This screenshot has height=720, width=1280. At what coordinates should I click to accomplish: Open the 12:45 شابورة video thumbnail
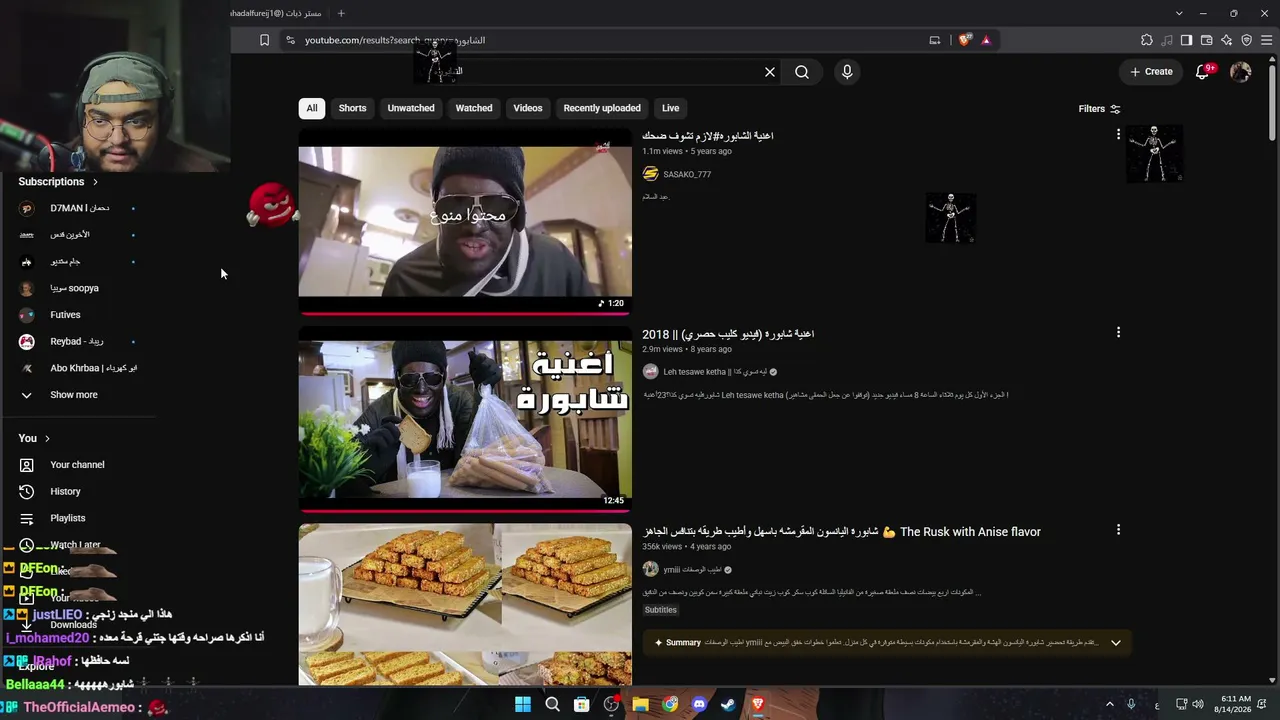pos(465,418)
